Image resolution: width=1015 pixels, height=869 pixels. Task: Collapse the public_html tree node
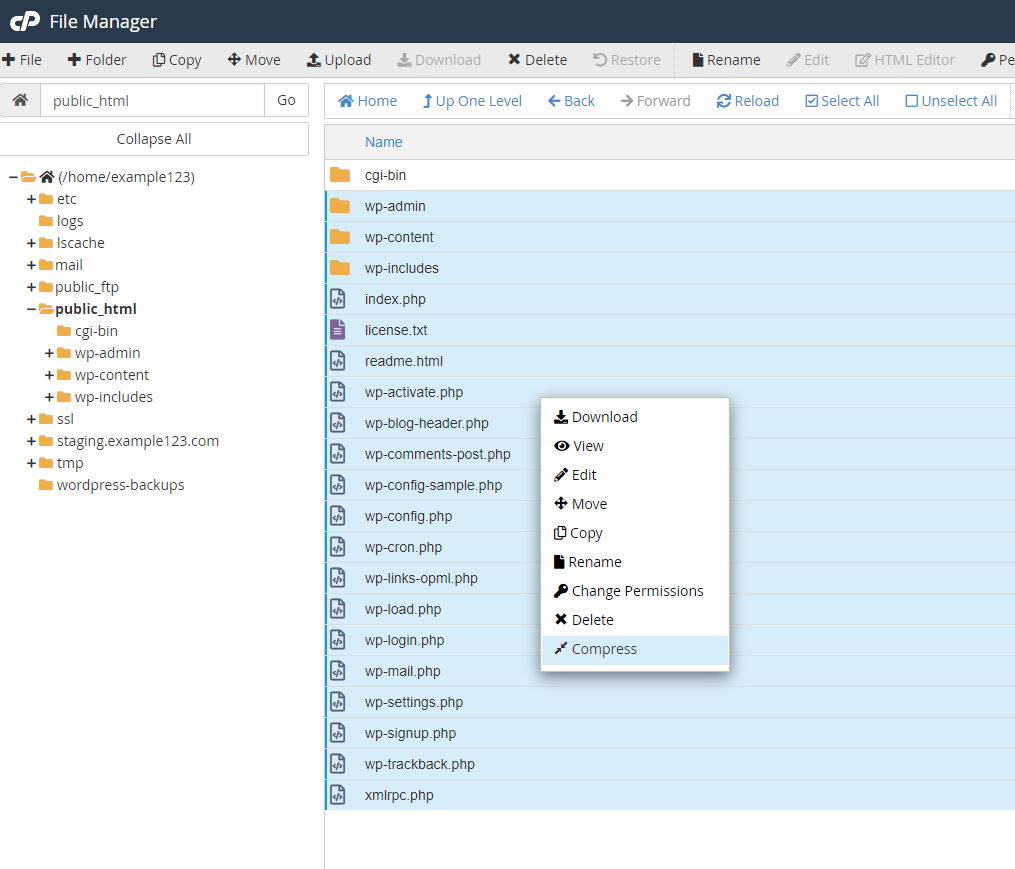[x=29, y=308]
